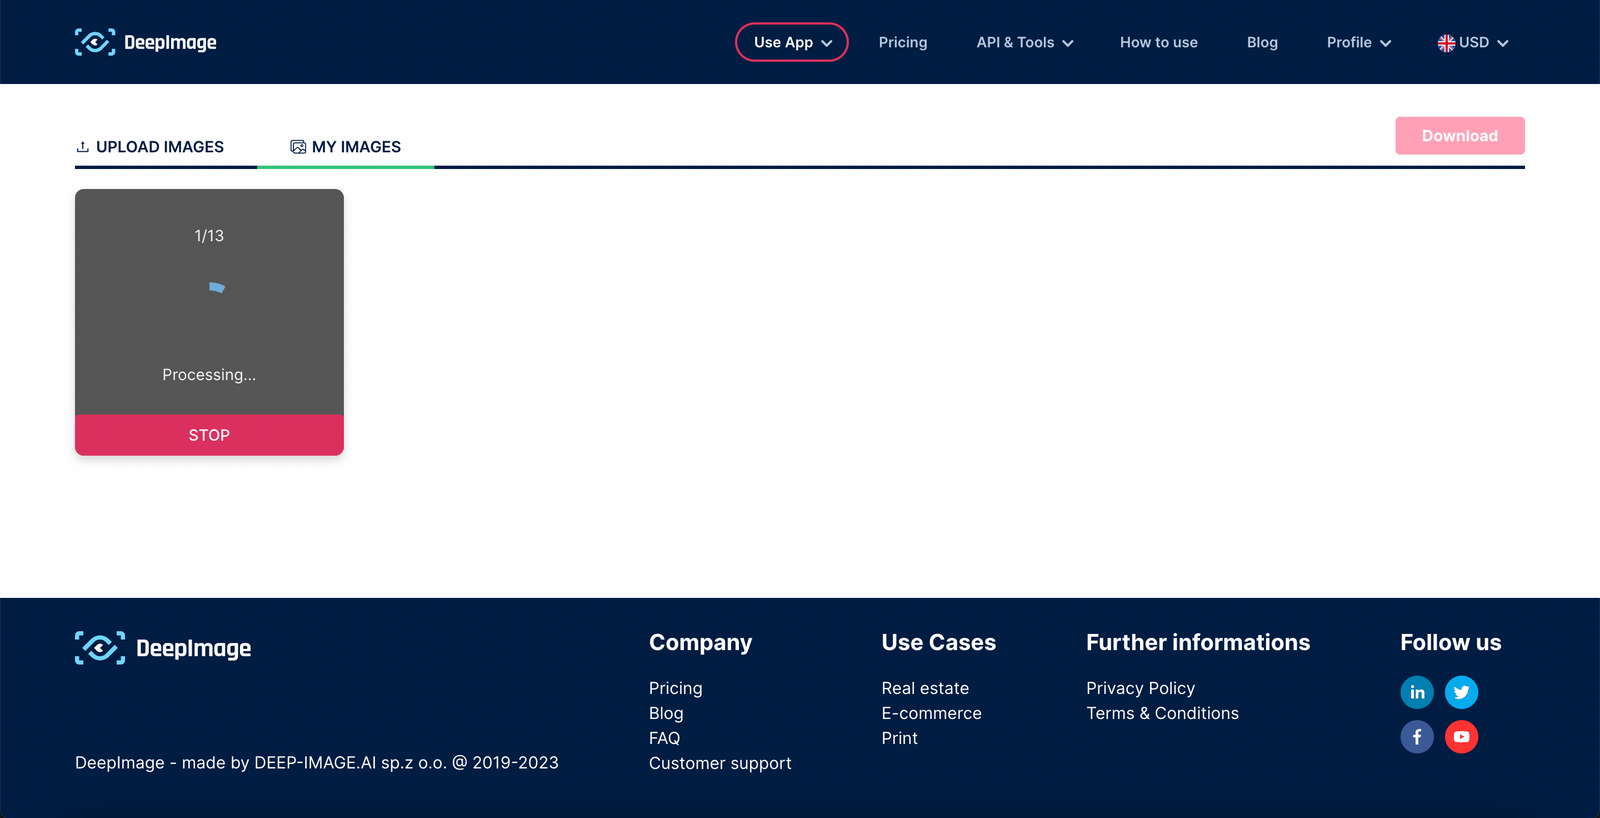This screenshot has width=1600, height=818.
Task: Select the My Images tab
Action: [x=346, y=147]
